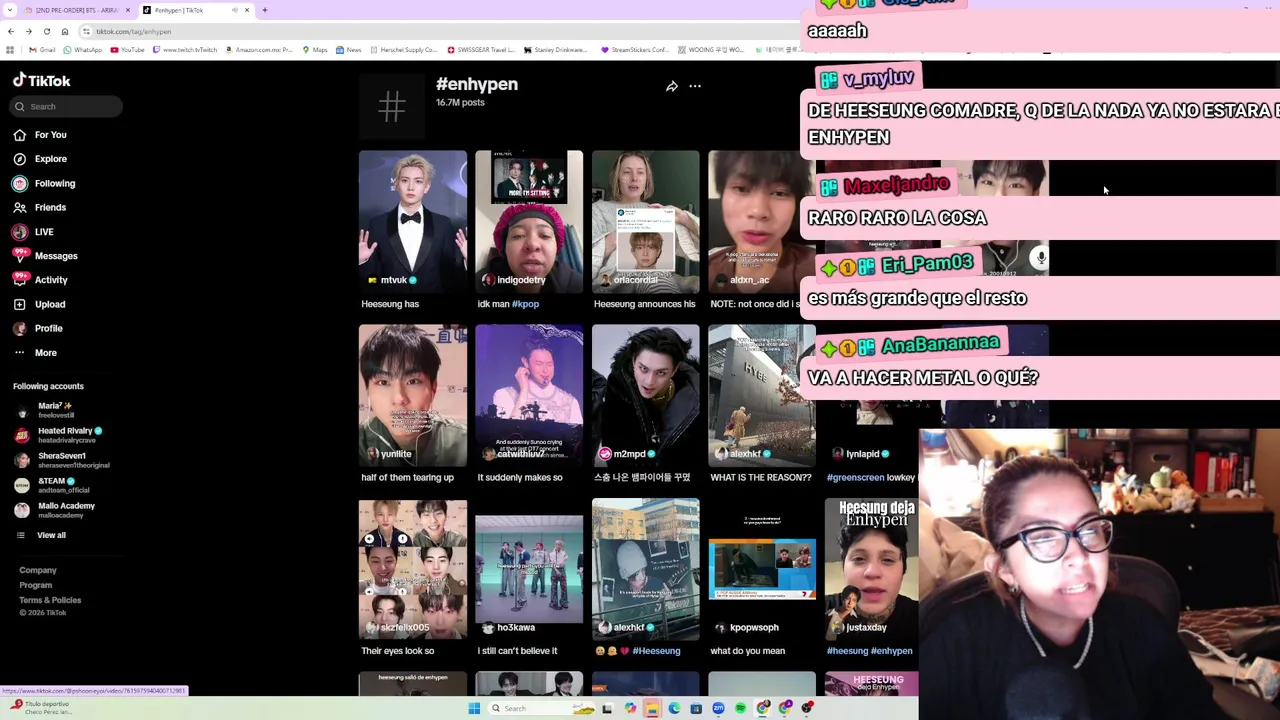
Task: Open a new browser tab
Action: pos(264,10)
